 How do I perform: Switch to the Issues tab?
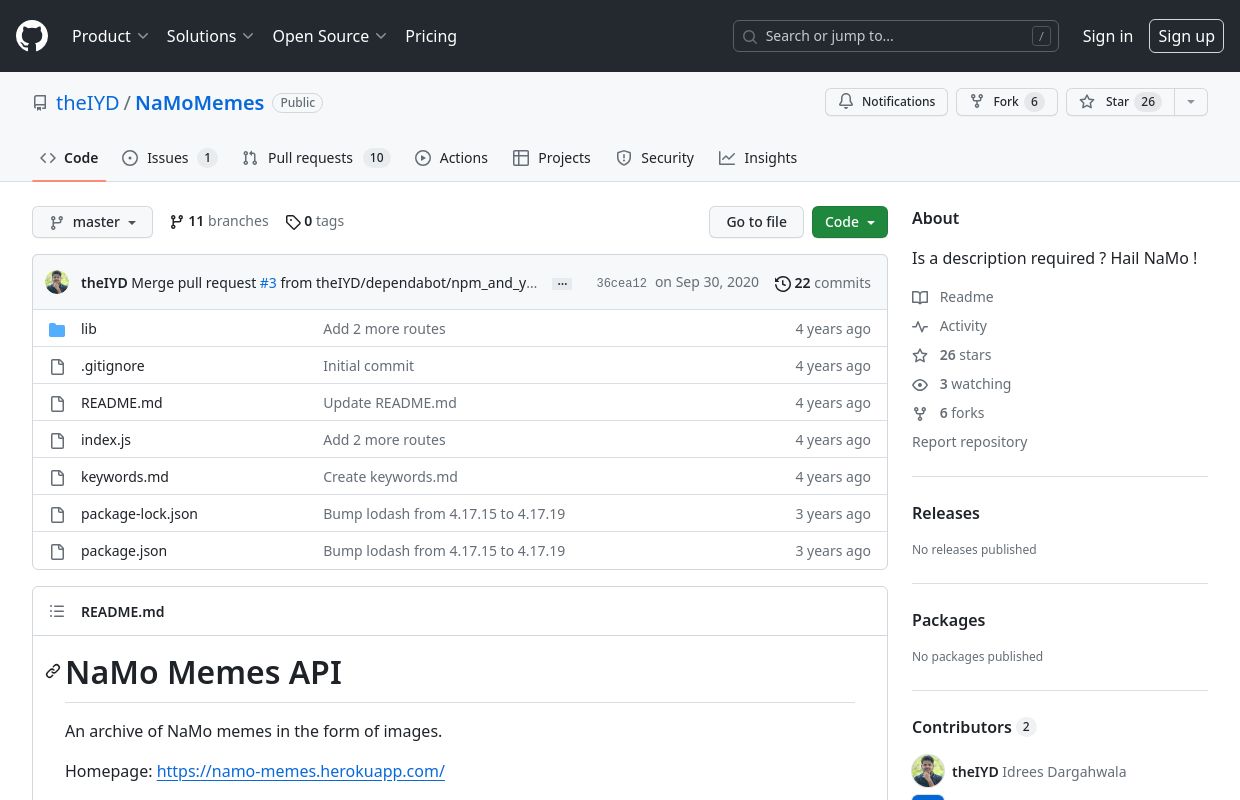pyautogui.click(x=169, y=158)
